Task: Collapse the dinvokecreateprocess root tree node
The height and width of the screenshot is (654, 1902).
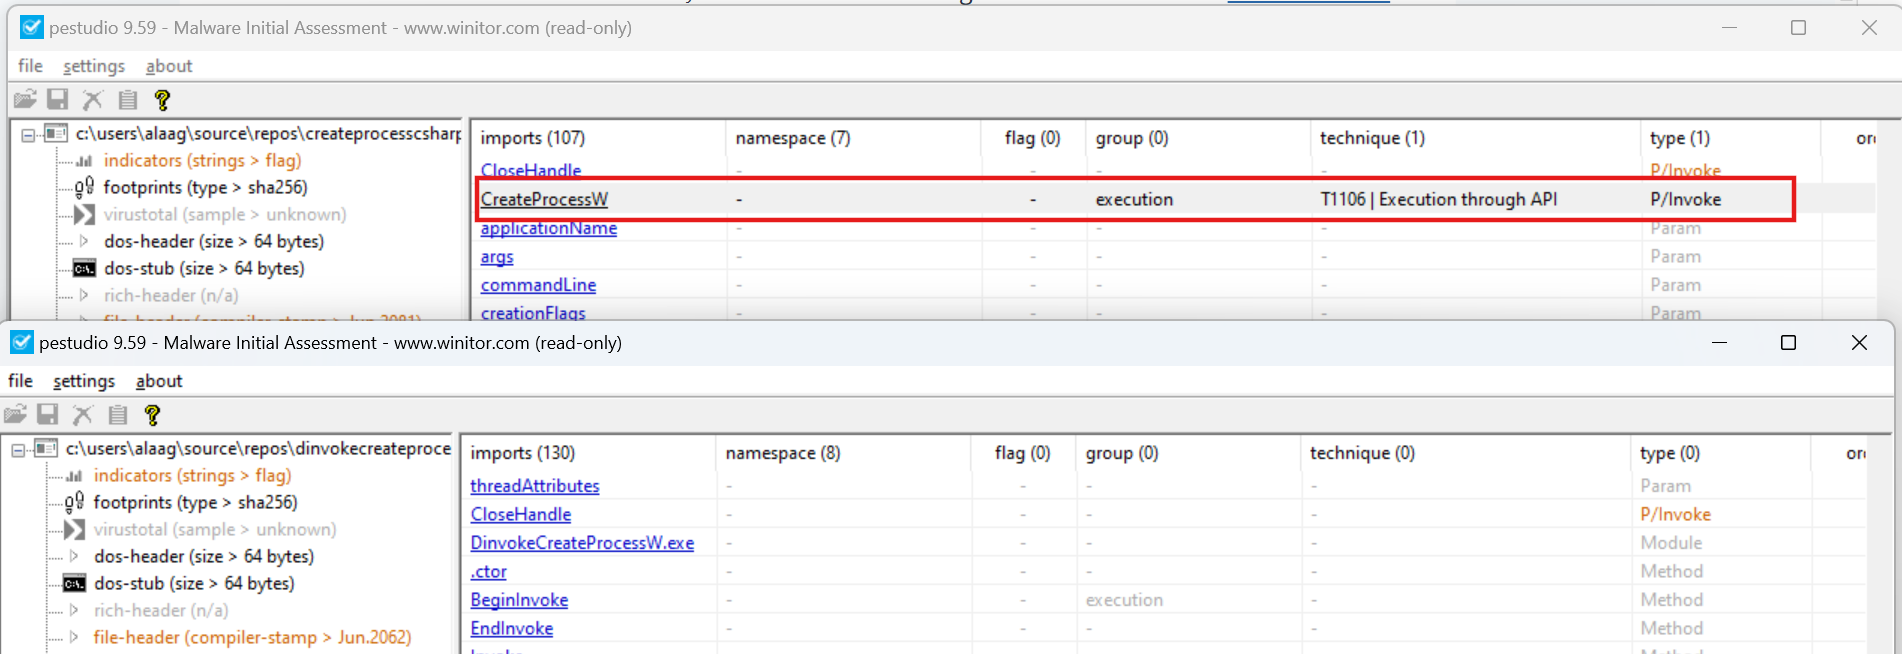Action: coord(18,450)
